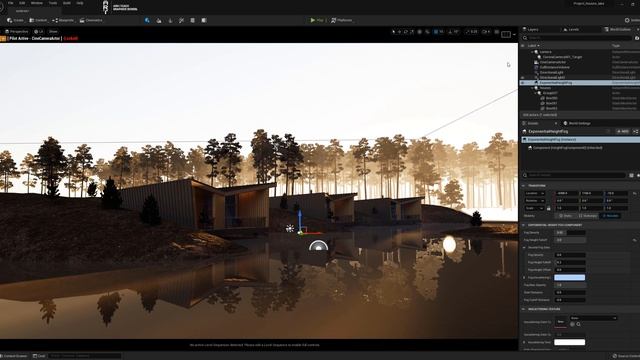Screen dimensions: 640x360
Task: Toggle world/local coordinate space icon
Action: 420,31
